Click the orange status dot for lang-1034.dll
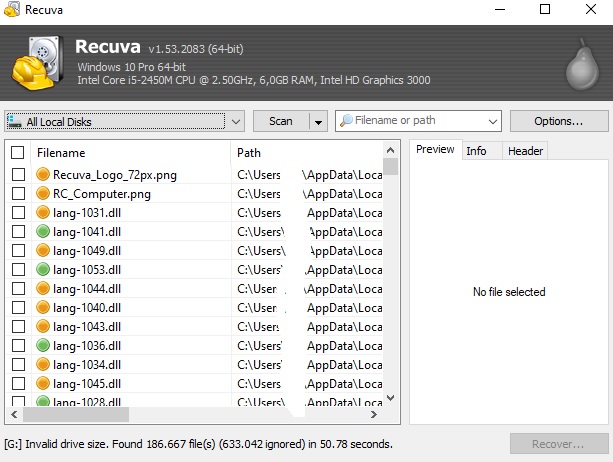 coord(43,364)
